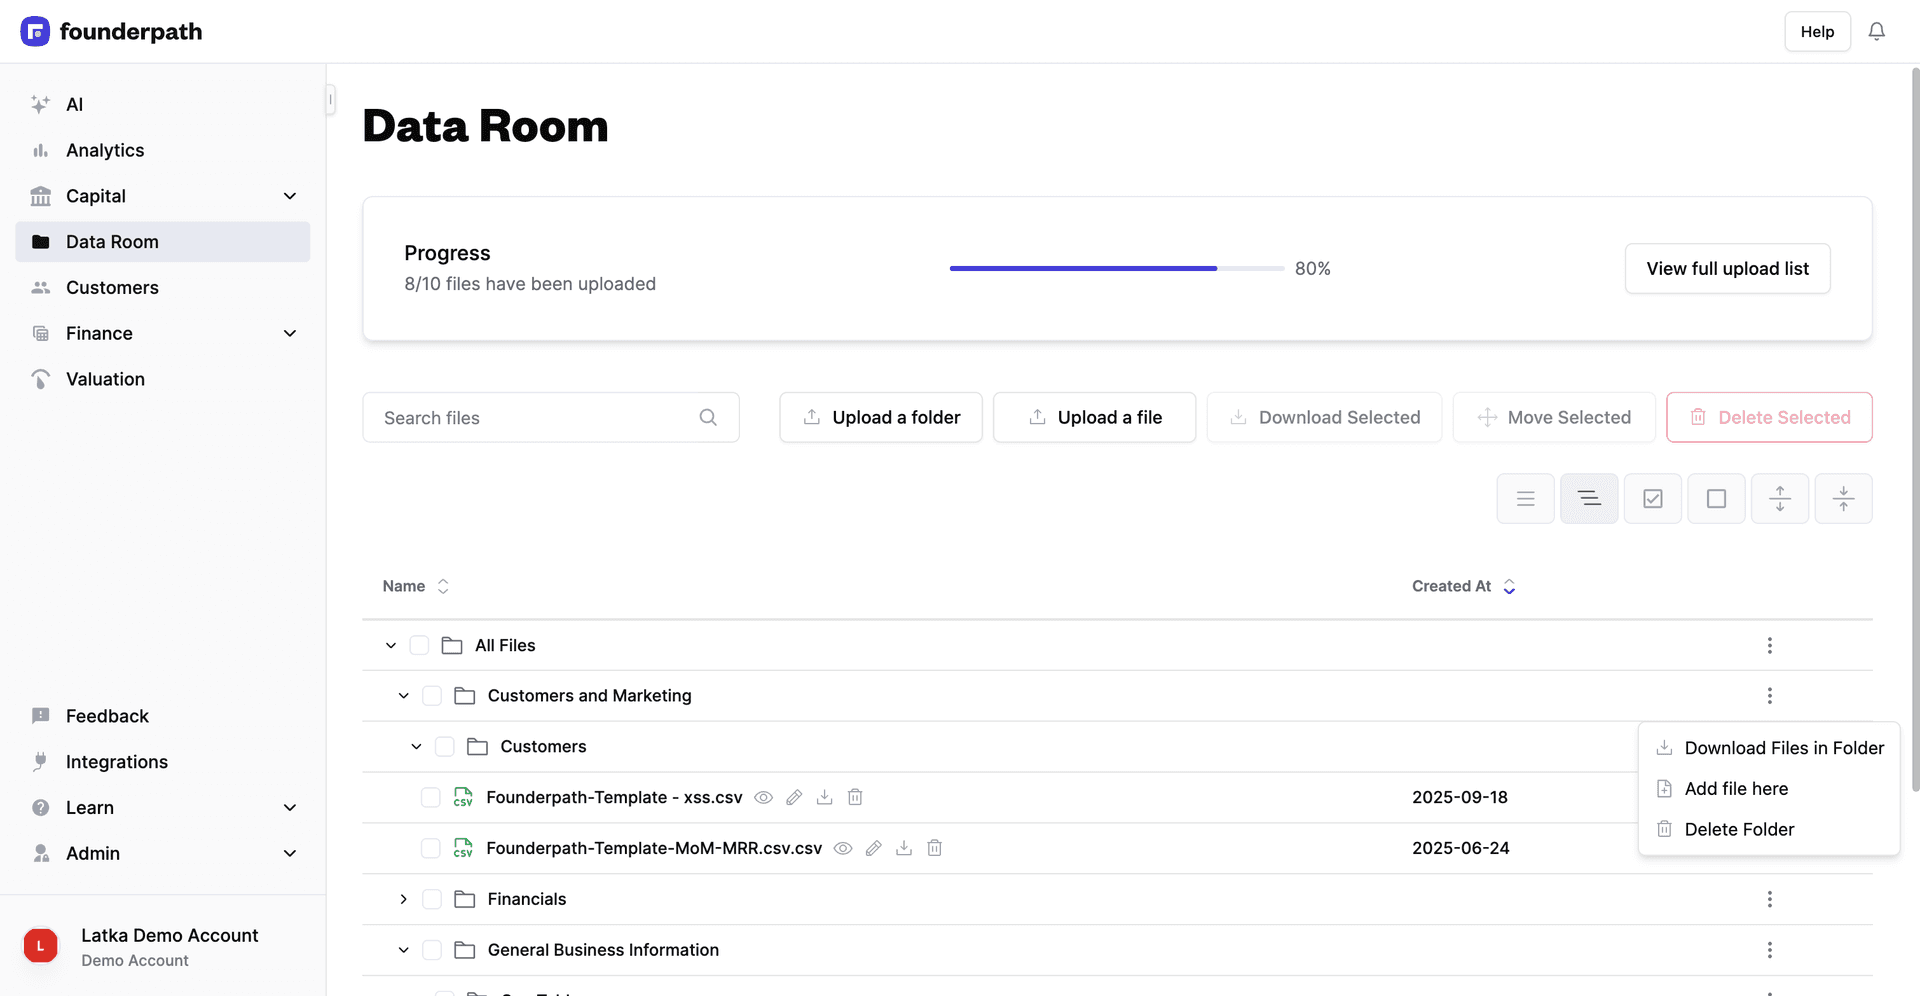Click the View full upload list button

point(1727,268)
